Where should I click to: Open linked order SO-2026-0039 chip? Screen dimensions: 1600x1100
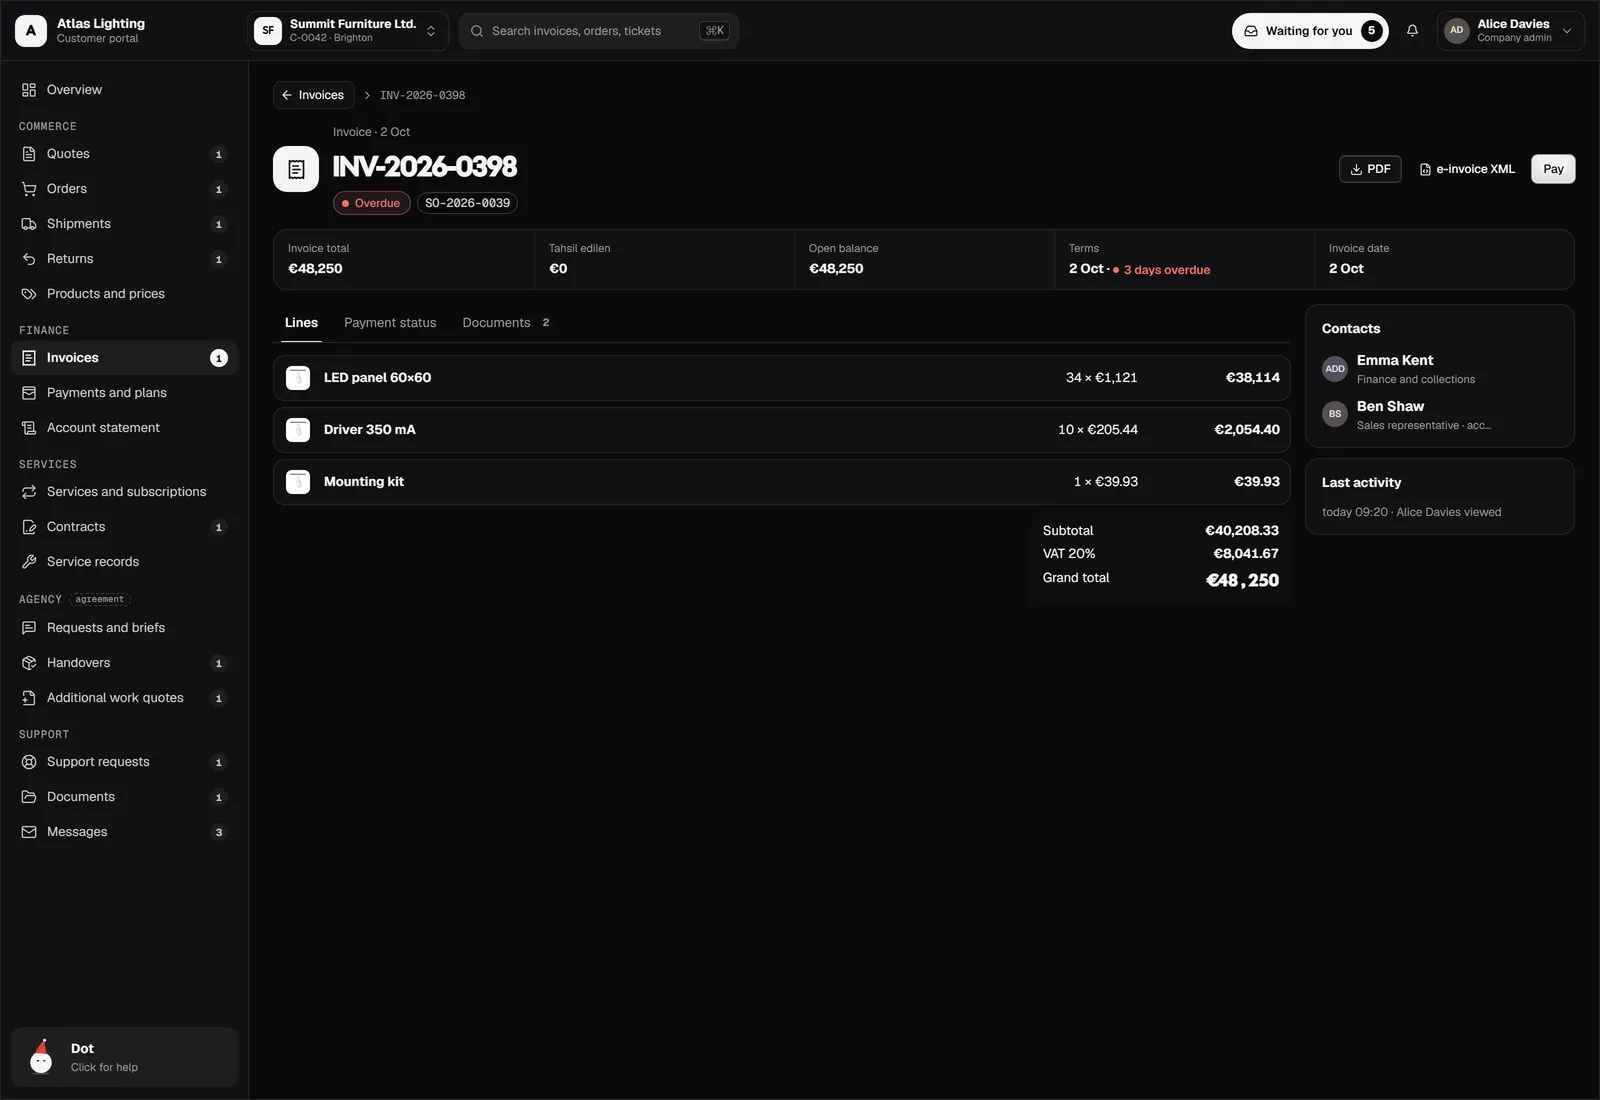[x=467, y=203]
